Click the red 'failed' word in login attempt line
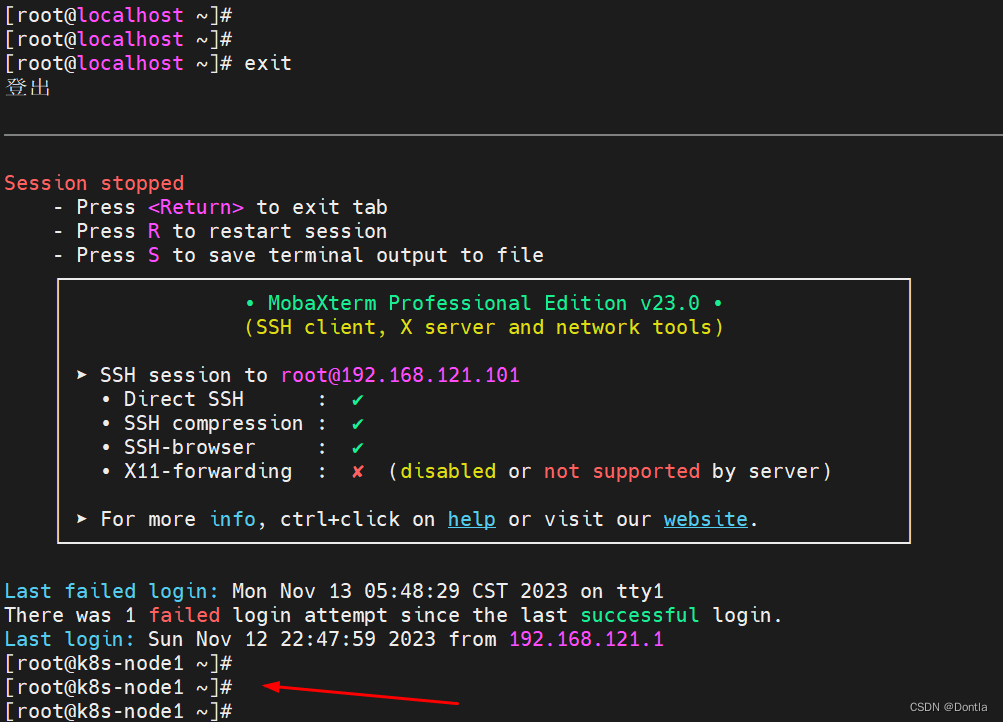The image size is (1003, 722). pyautogui.click(x=184, y=615)
